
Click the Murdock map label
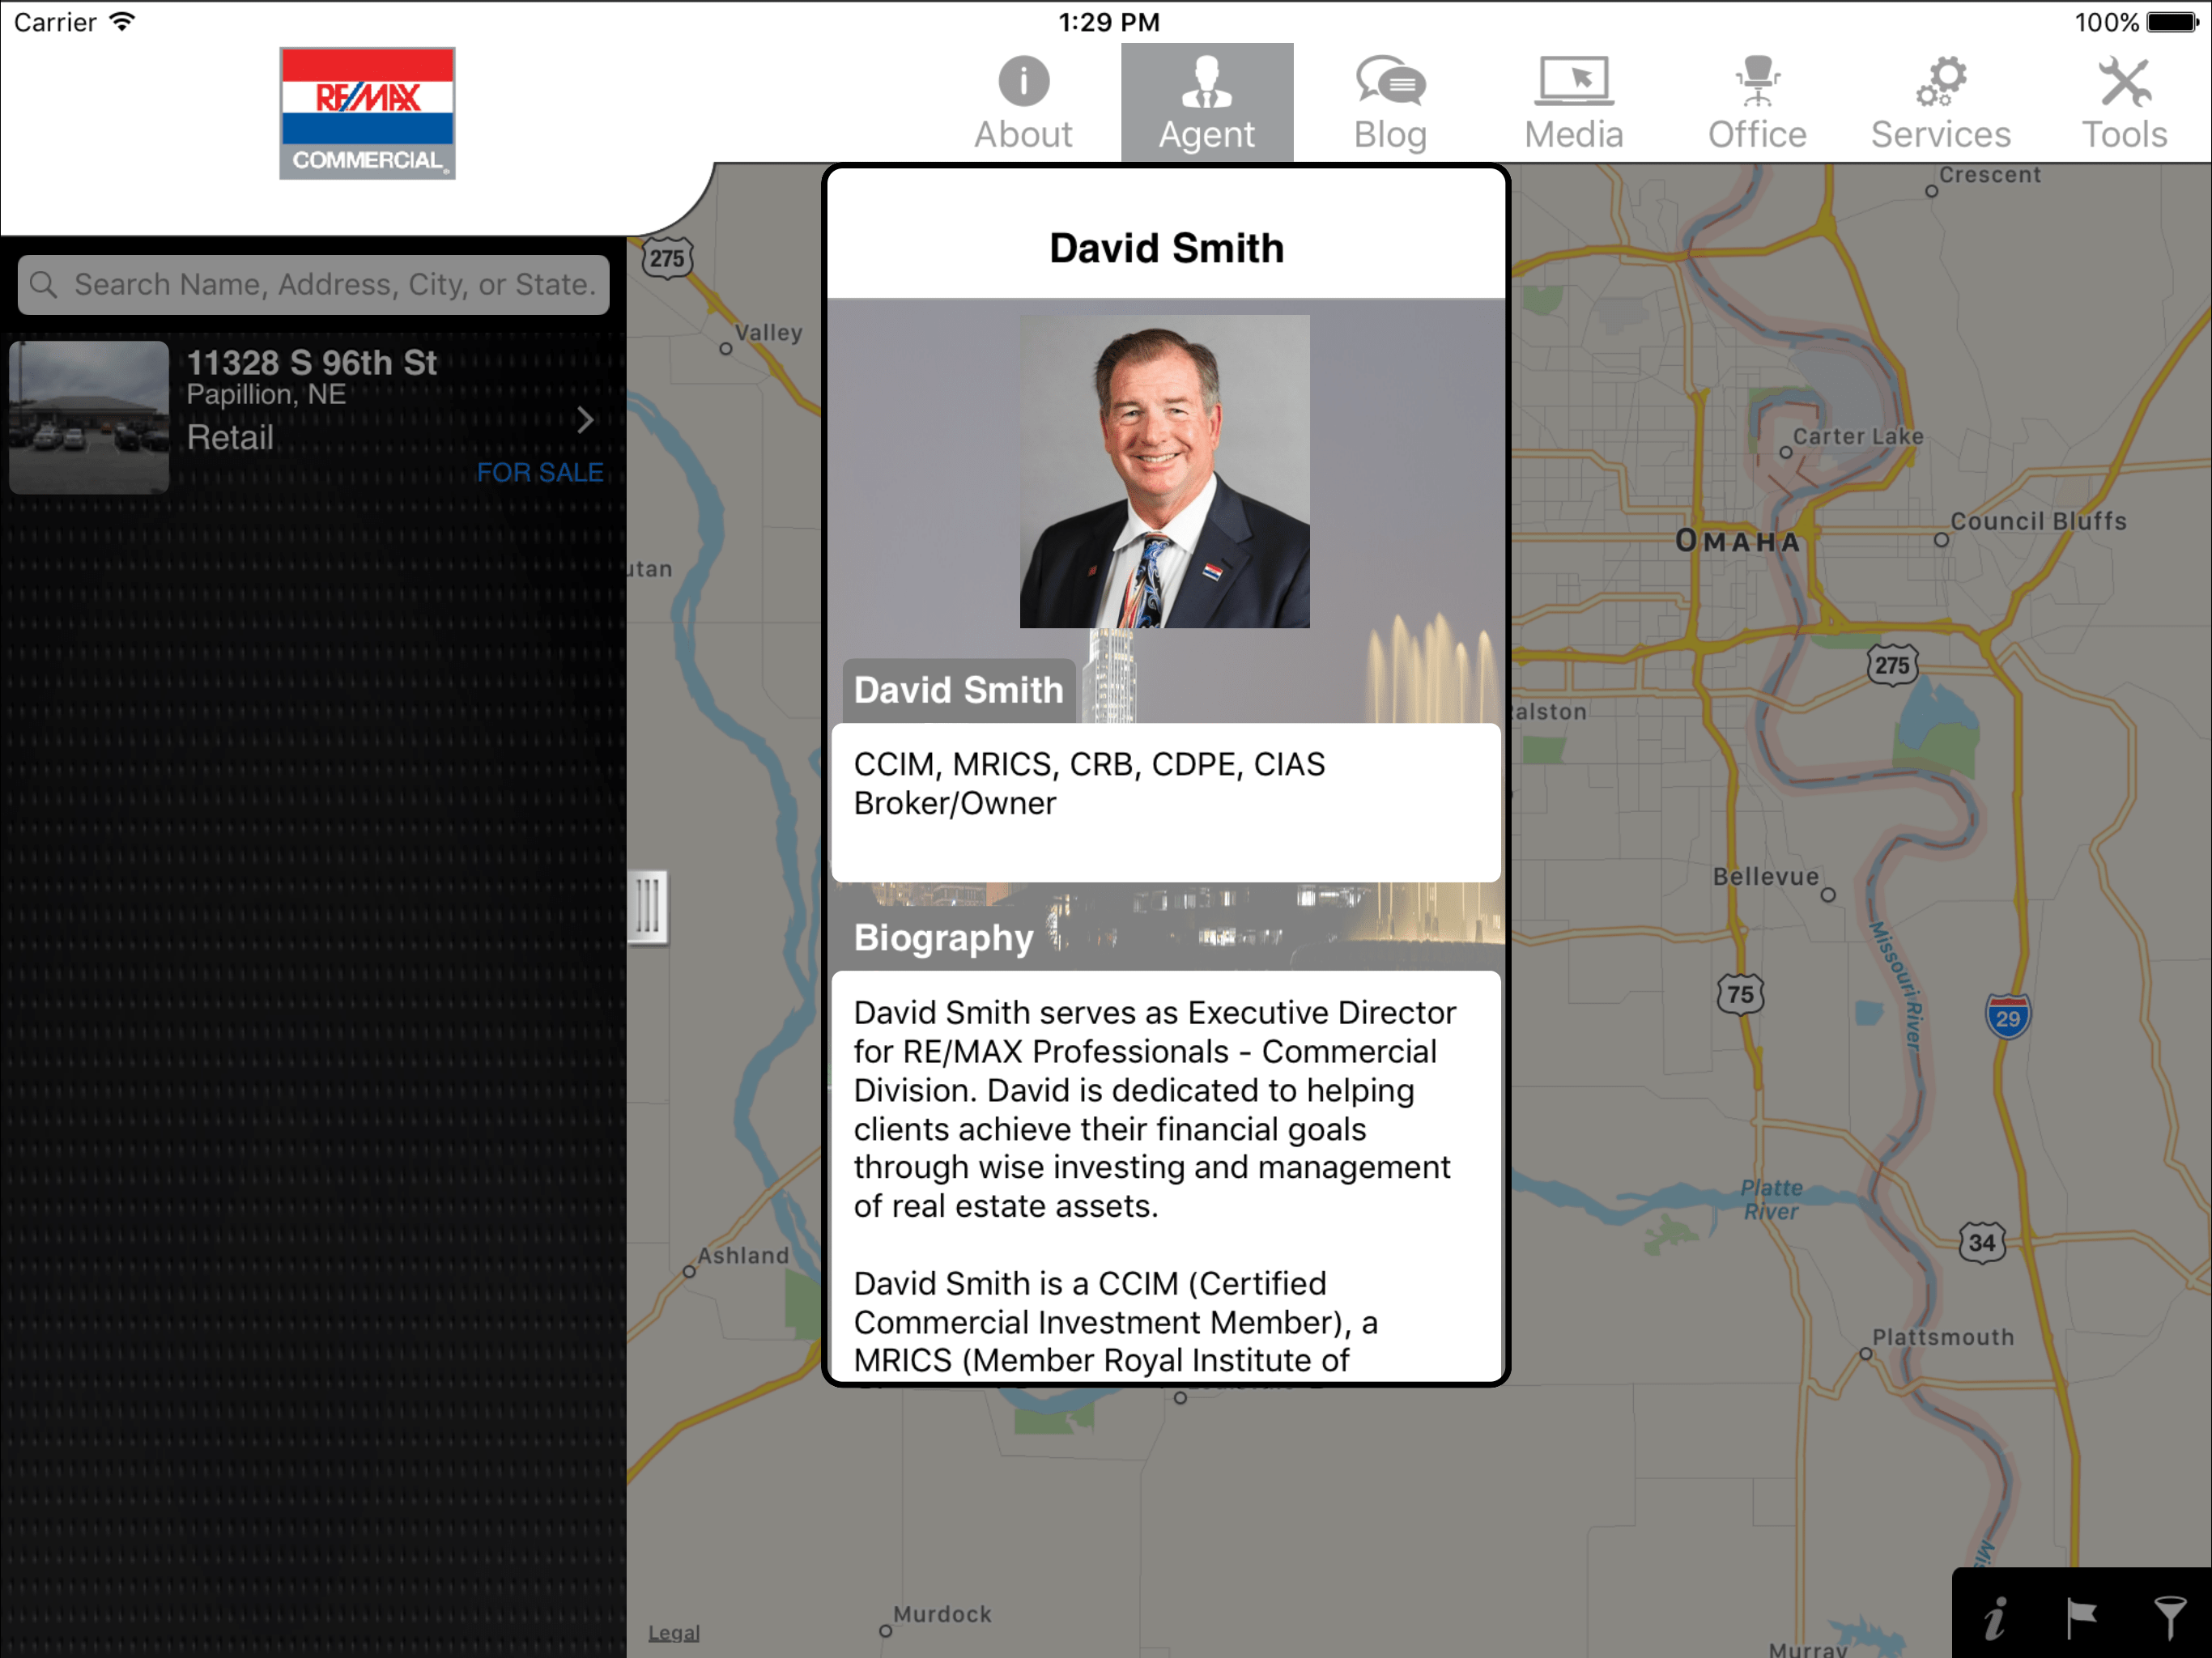pos(942,1614)
